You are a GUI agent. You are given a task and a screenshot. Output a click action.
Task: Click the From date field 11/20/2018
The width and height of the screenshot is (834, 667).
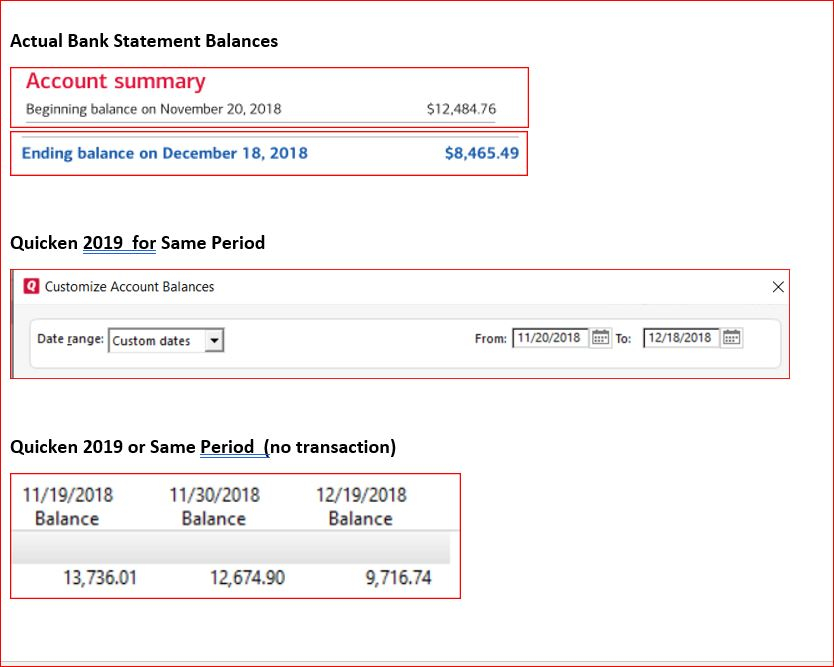point(550,338)
